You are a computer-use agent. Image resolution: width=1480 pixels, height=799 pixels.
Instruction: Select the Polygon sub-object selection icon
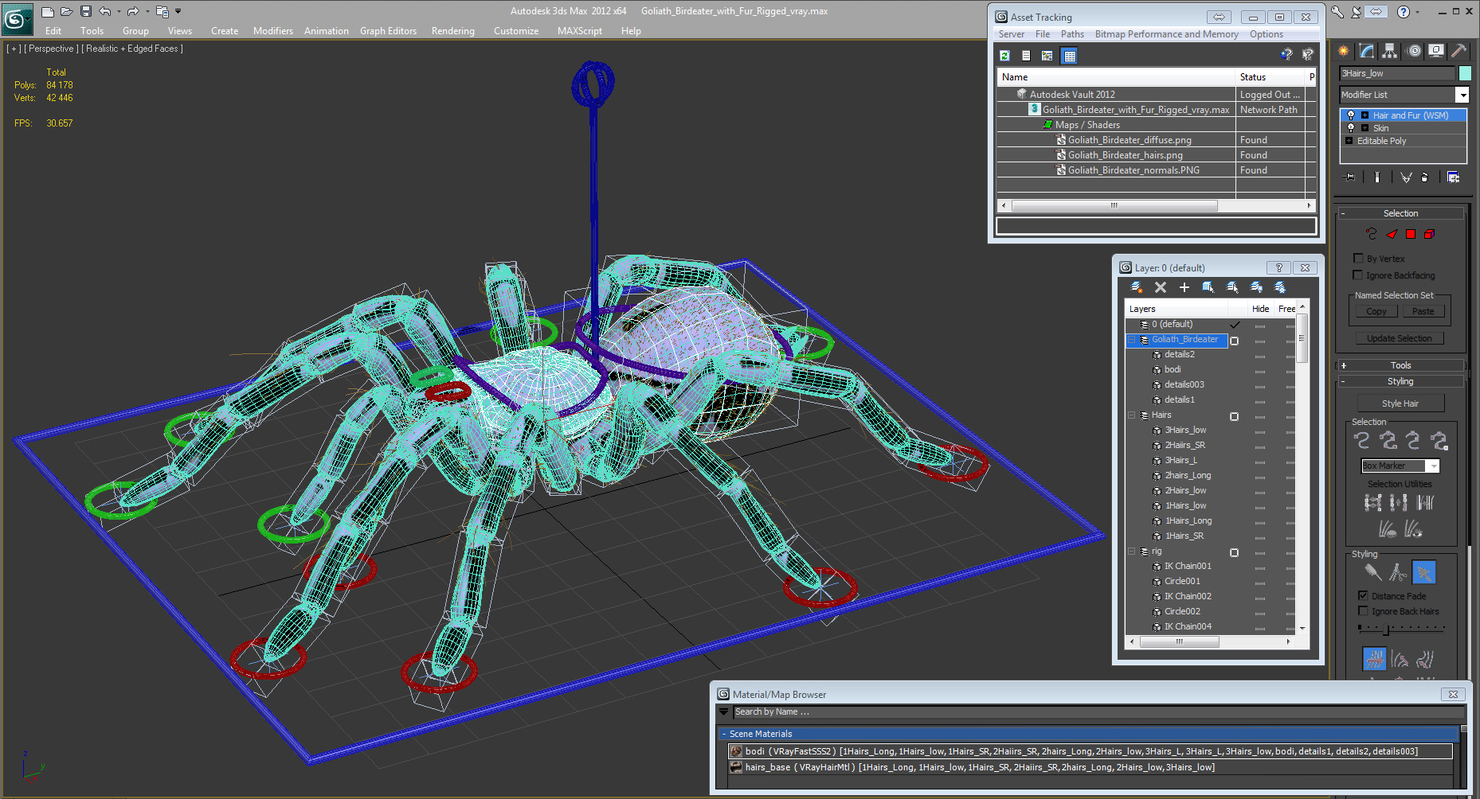[x=1410, y=234]
